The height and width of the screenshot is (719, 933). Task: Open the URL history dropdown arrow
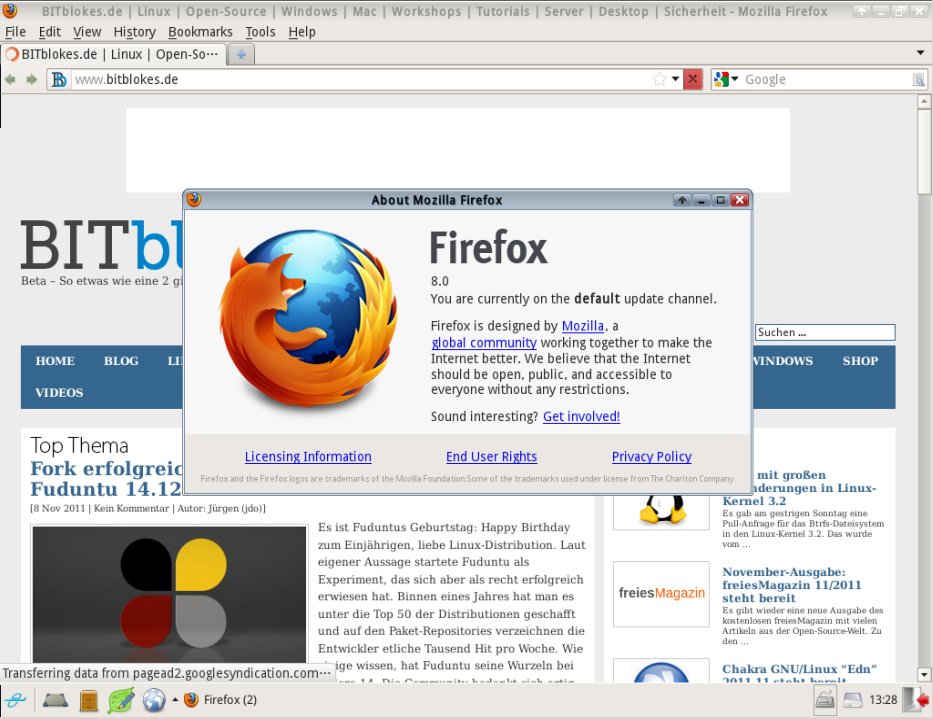point(675,79)
